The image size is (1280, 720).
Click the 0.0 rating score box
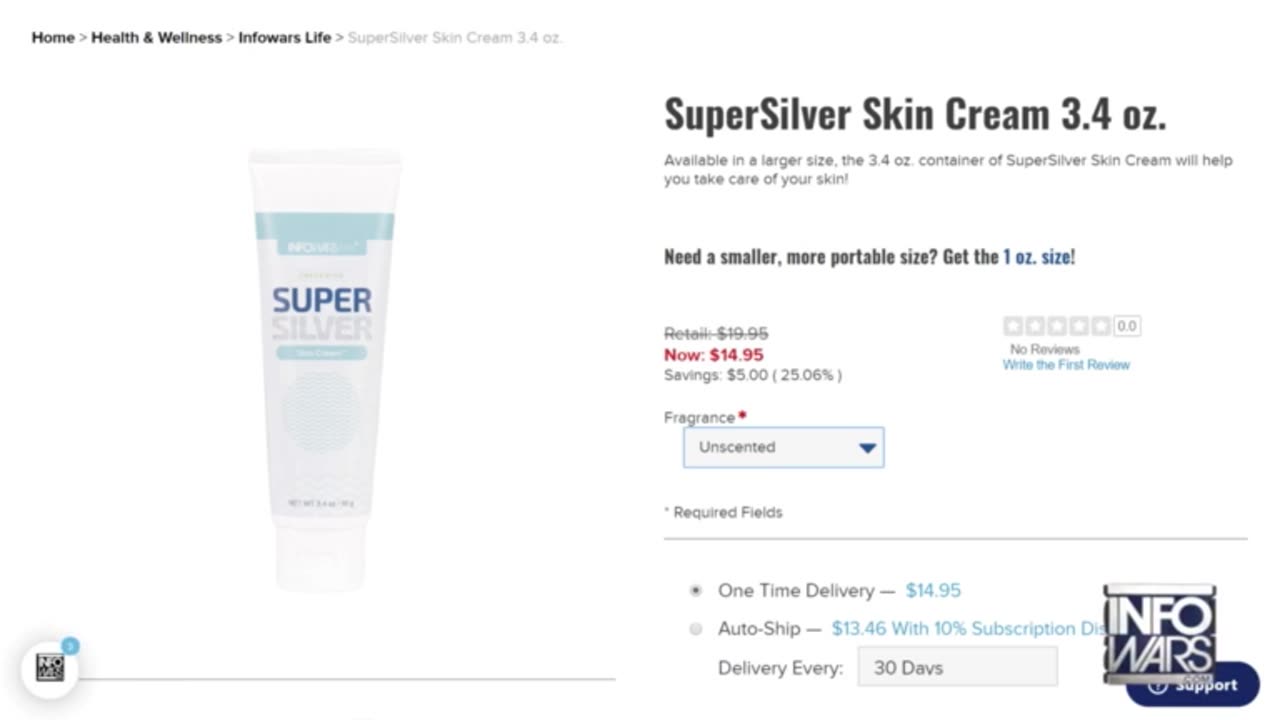pos(1127,326)
